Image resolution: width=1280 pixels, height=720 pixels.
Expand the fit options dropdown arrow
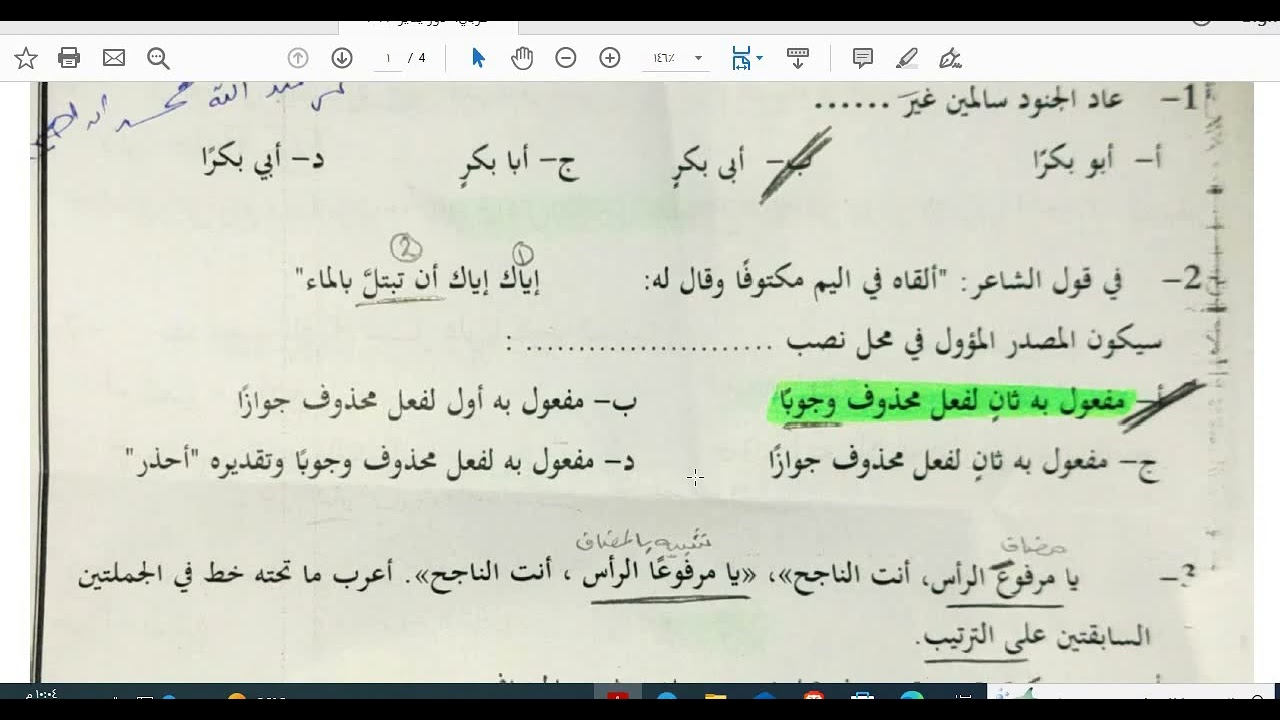(760, 58)
